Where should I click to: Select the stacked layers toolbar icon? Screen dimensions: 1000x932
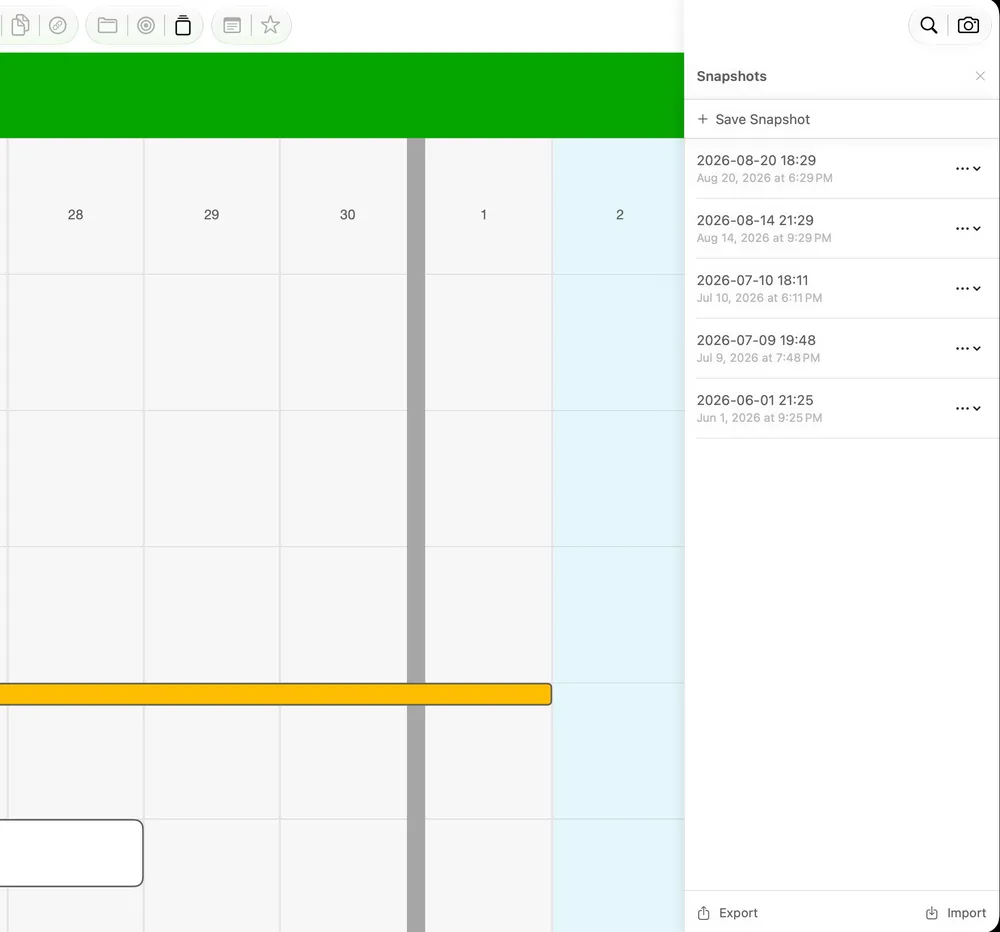pos(183,26)
